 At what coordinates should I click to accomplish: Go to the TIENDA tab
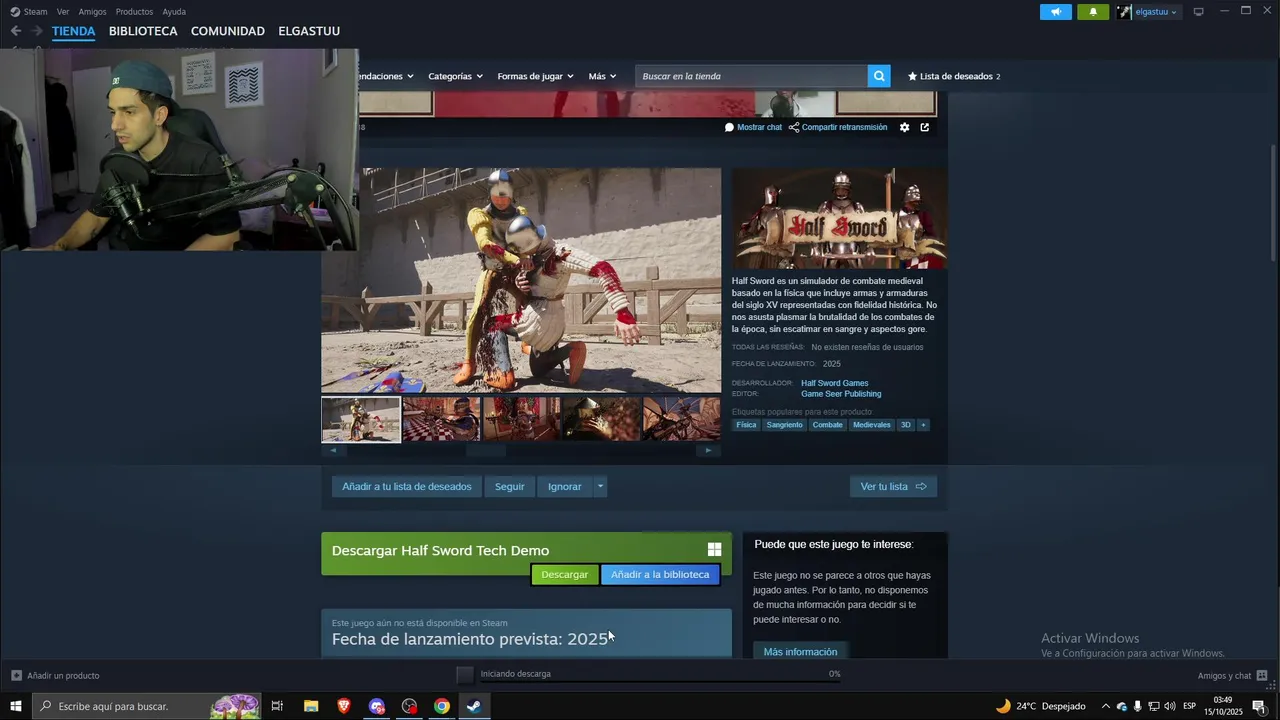pyautogui.click(x=74, y=31)
